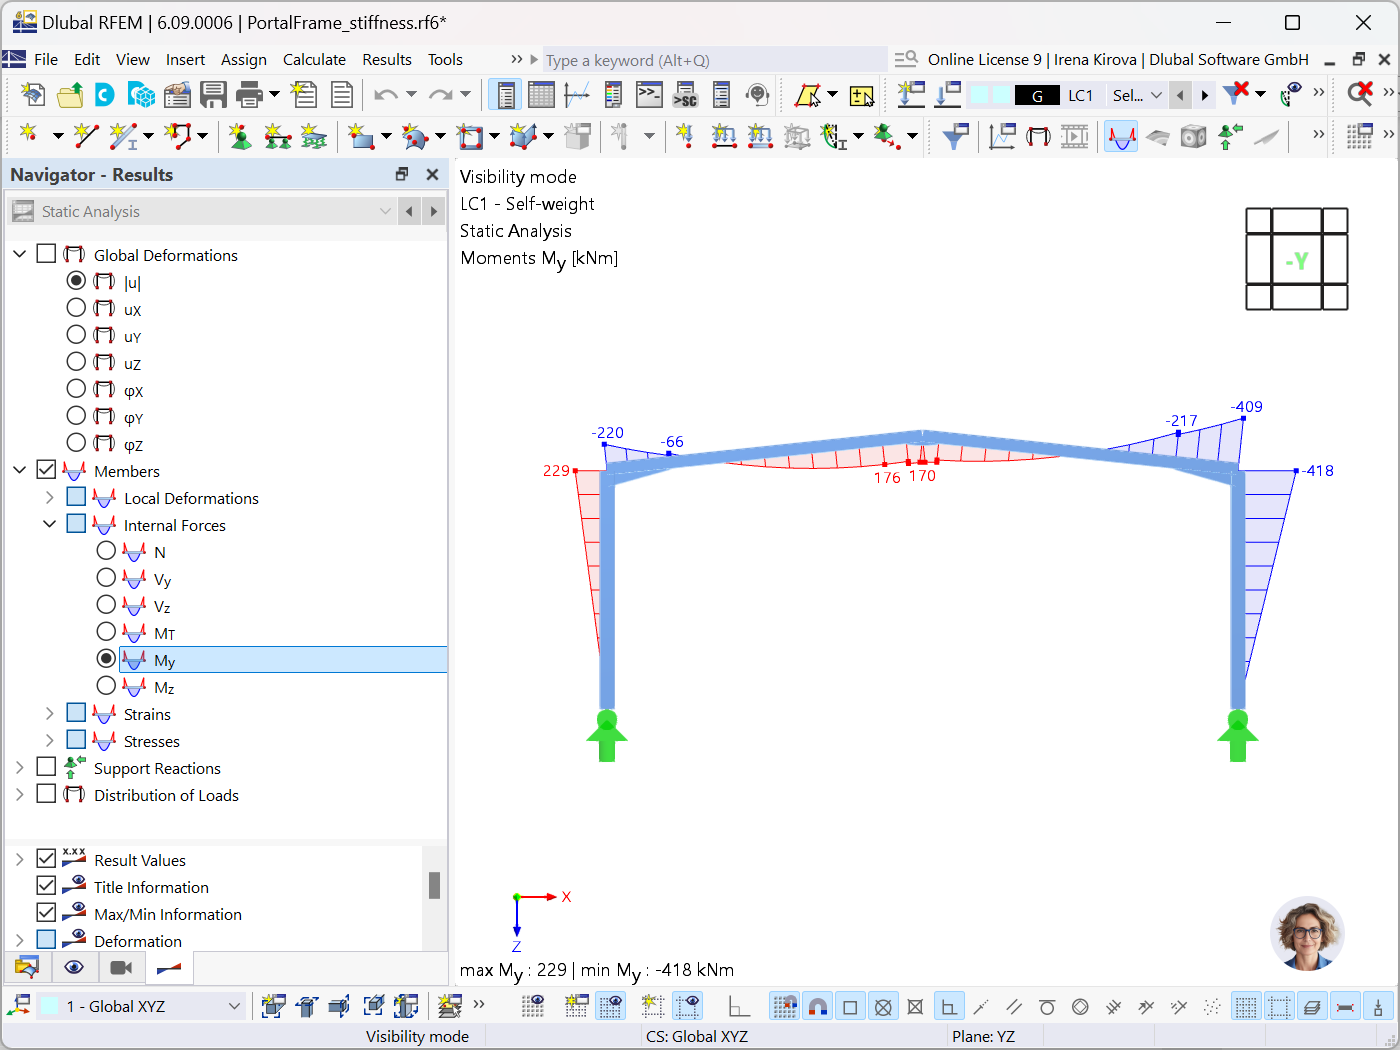Open the Static Analysis results dropdown
This screenshot has height=1050, width=1400.
[385, 211]
